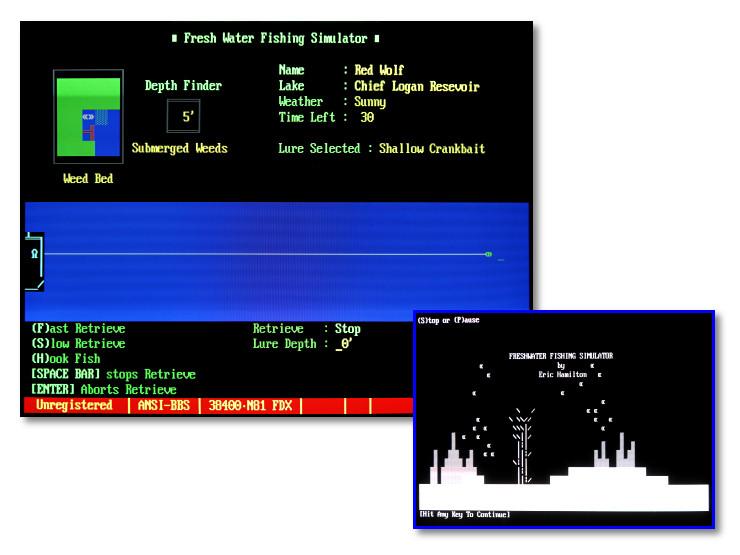740x555 pixels.
Task: Select the weed patch on the minimap
Action: tap(101, 118)
